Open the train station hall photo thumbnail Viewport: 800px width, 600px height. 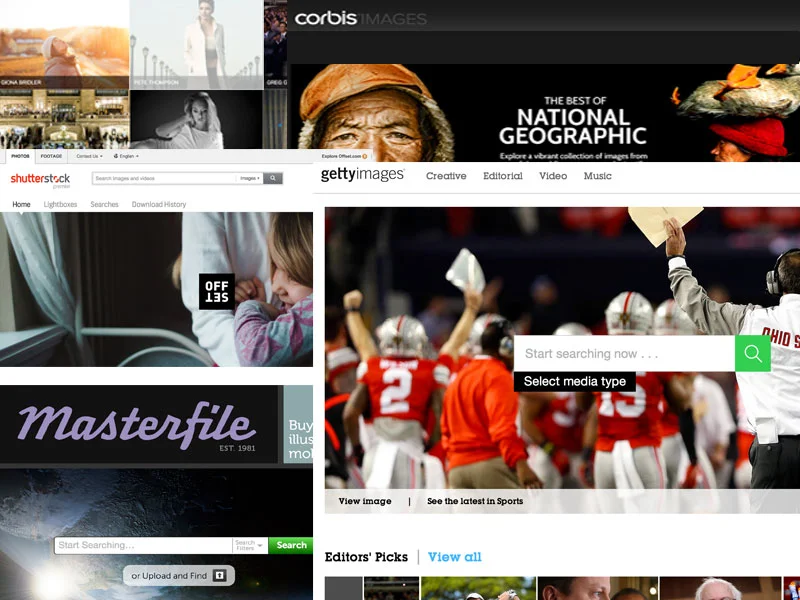[64, 119]
